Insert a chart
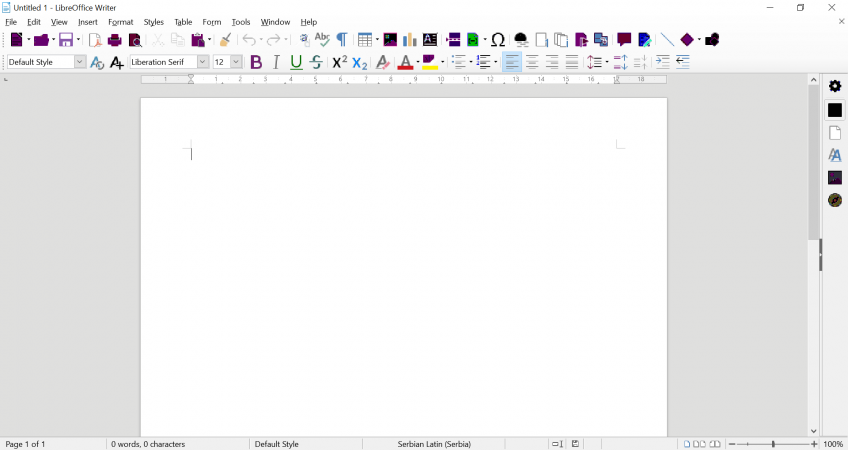 (409, 39)
